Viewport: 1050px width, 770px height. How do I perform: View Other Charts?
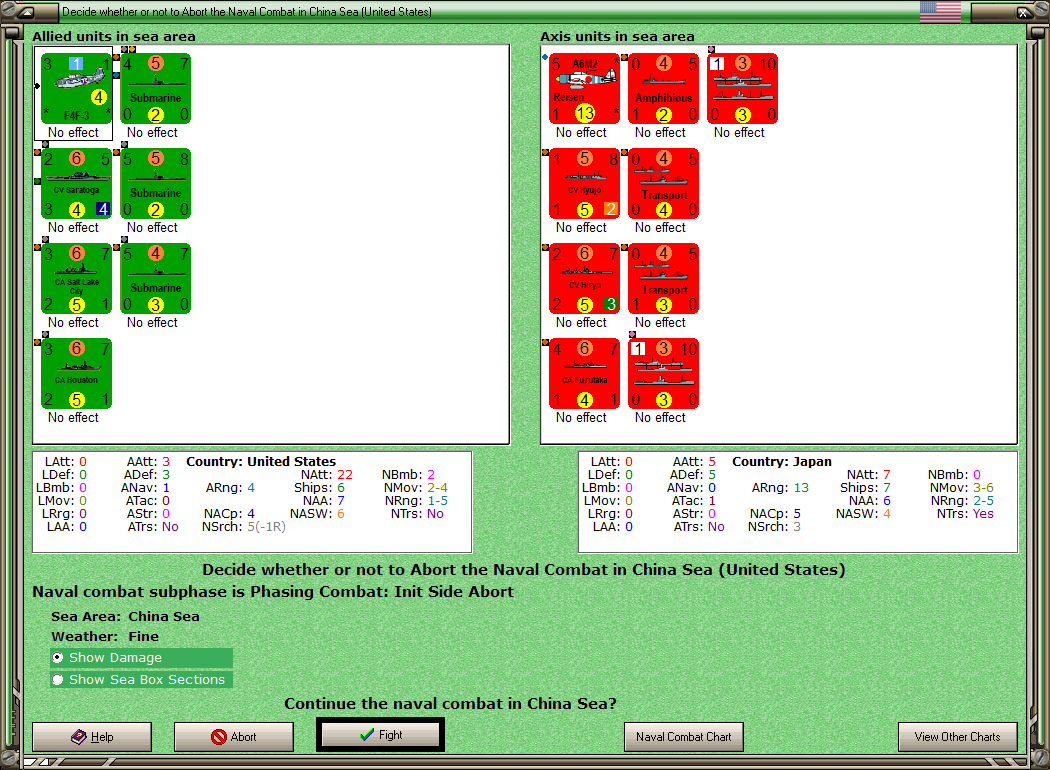pos(958,737)
